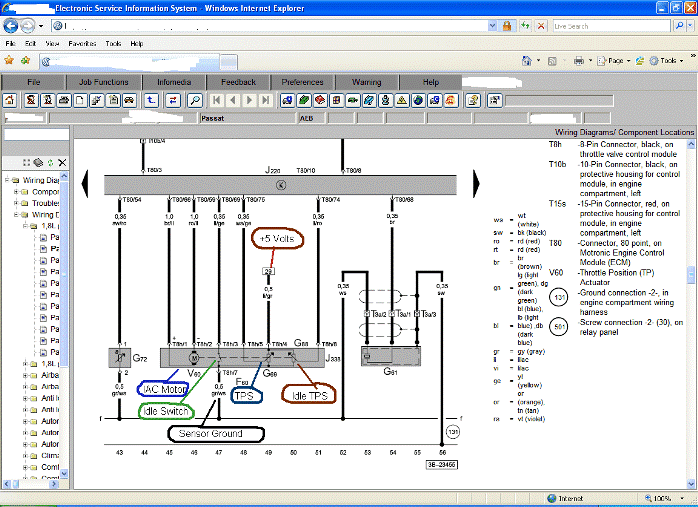The height and width of the screenshot is (507, 698).
Task: Click the right black arrow beside the diagram
Action: point(476,183)
